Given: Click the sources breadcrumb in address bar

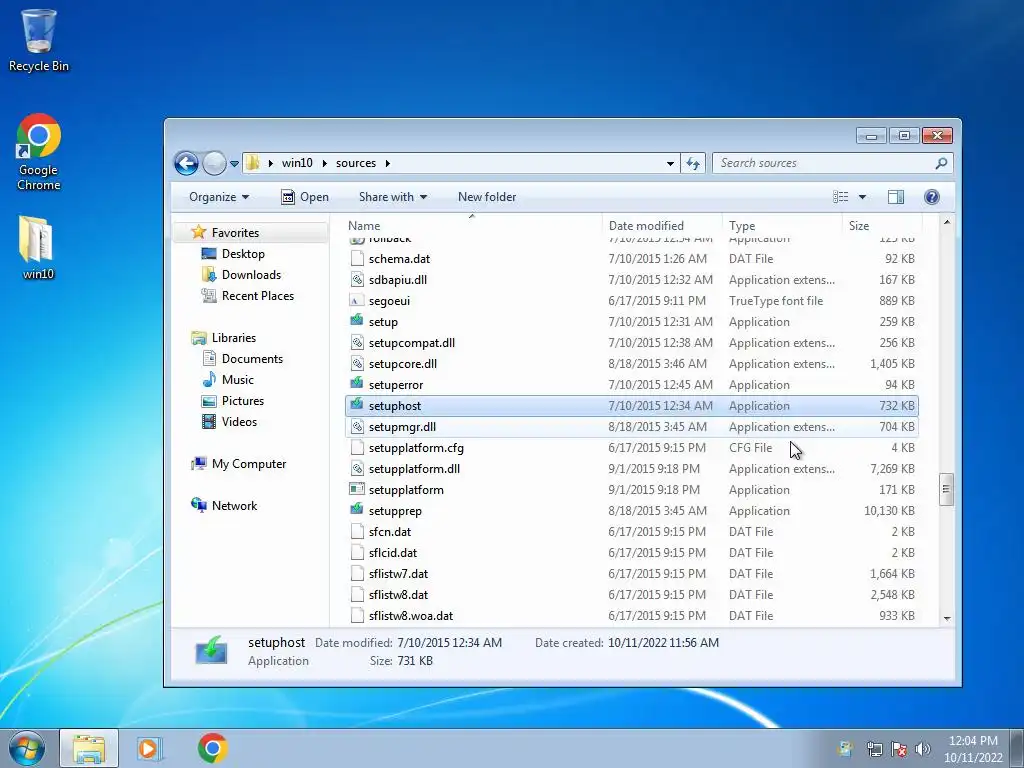Looking at the screenshot, I should pos(356,163).
